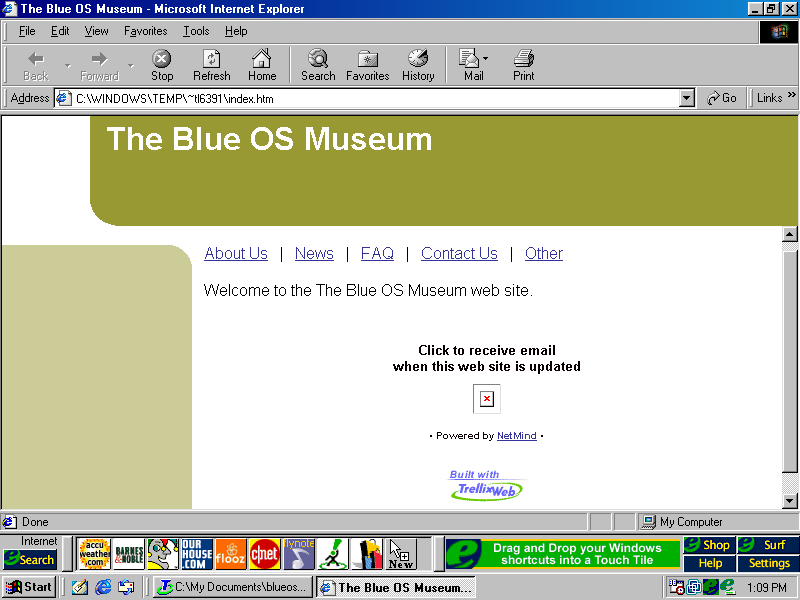Click the NetMind link
Screen dimensions: 800x600
coord(516,436)
